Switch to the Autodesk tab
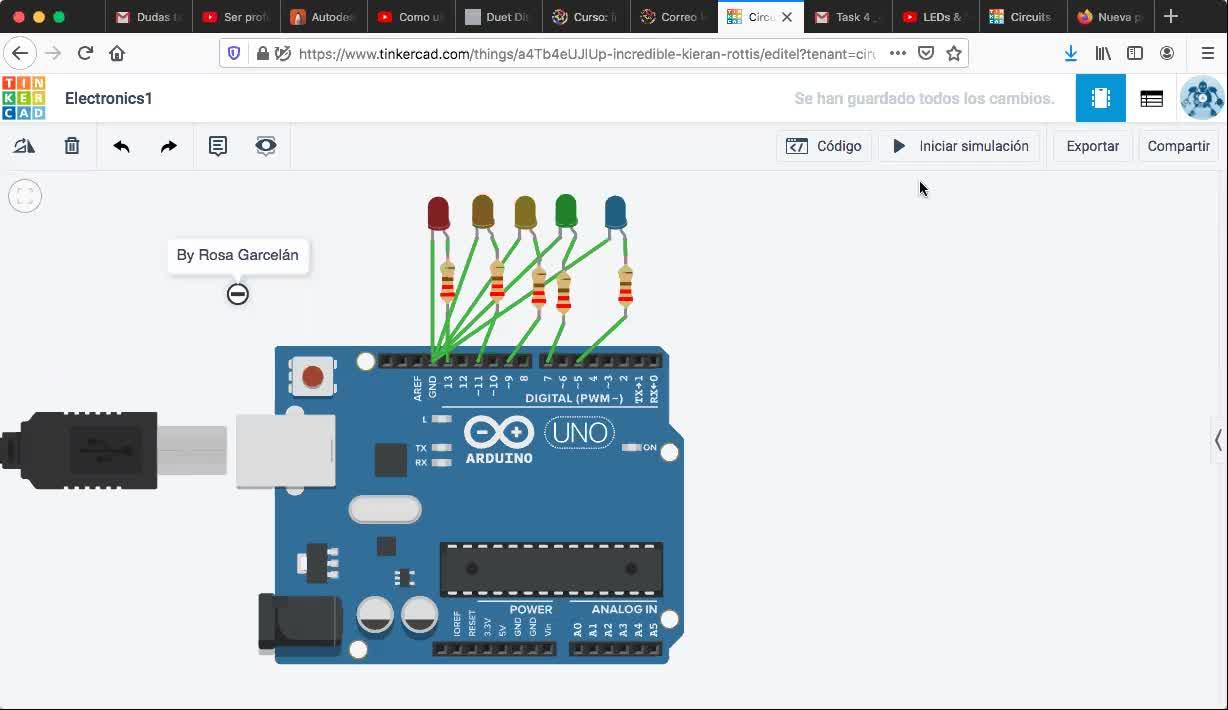 (x=323, y=17)
